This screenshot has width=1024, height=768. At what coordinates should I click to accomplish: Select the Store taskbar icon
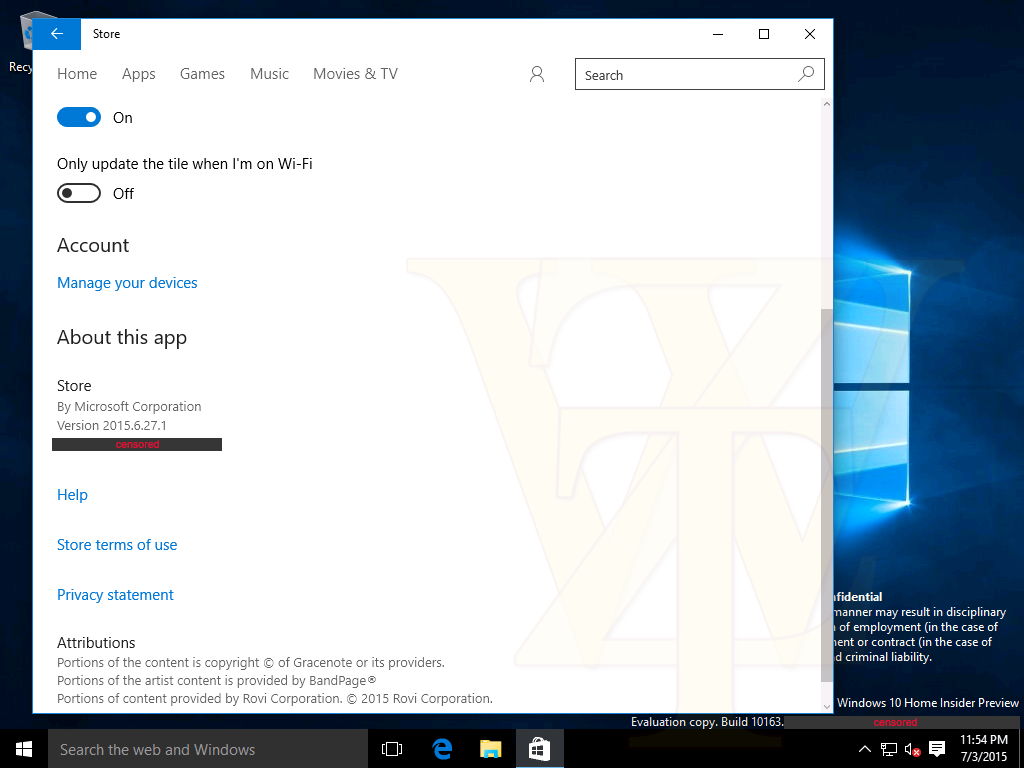539,749
